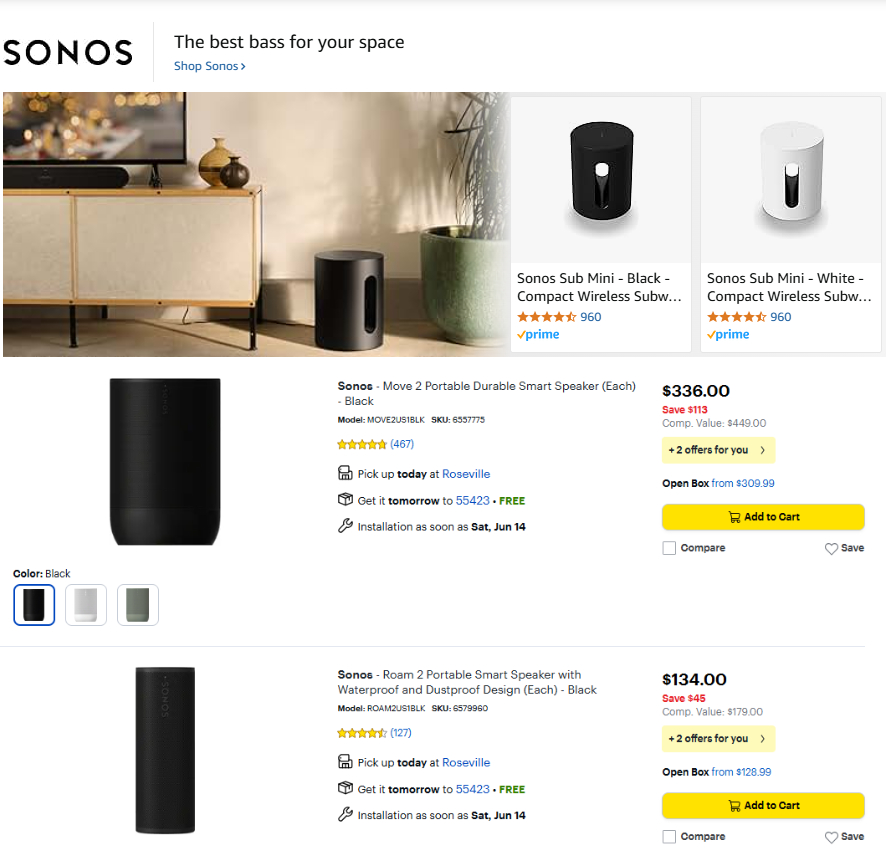
Task: Expand '+2 offers for you' on Roam 2
Action: click(718, 739)
